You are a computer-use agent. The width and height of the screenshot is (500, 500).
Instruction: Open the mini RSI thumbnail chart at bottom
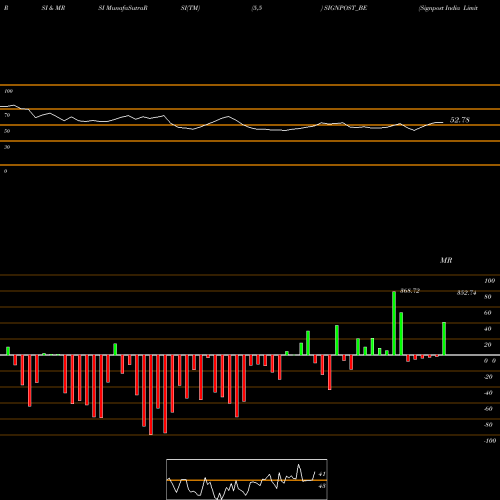point(247,479)
